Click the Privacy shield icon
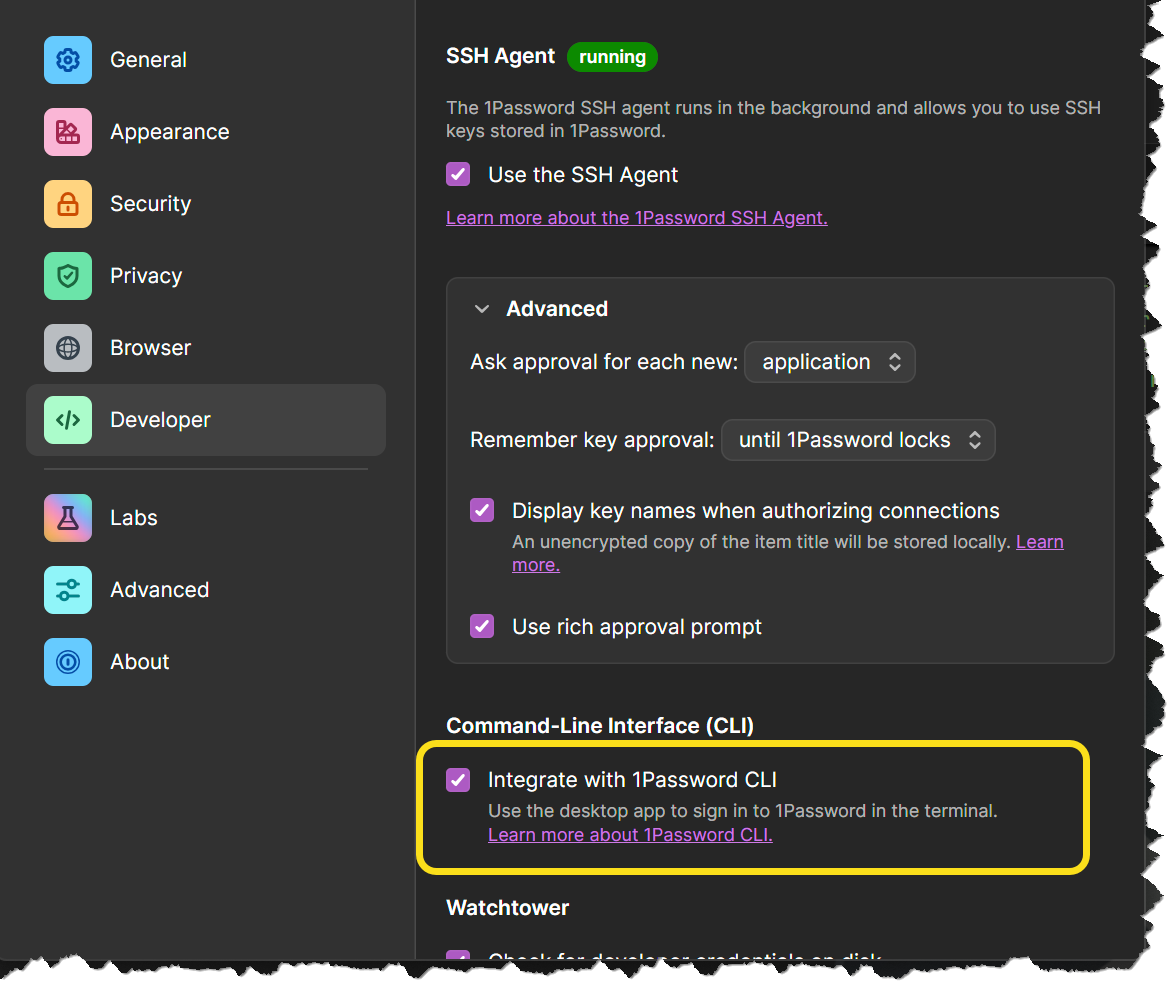Viewport: 1175px width, 991px height. 67,276
